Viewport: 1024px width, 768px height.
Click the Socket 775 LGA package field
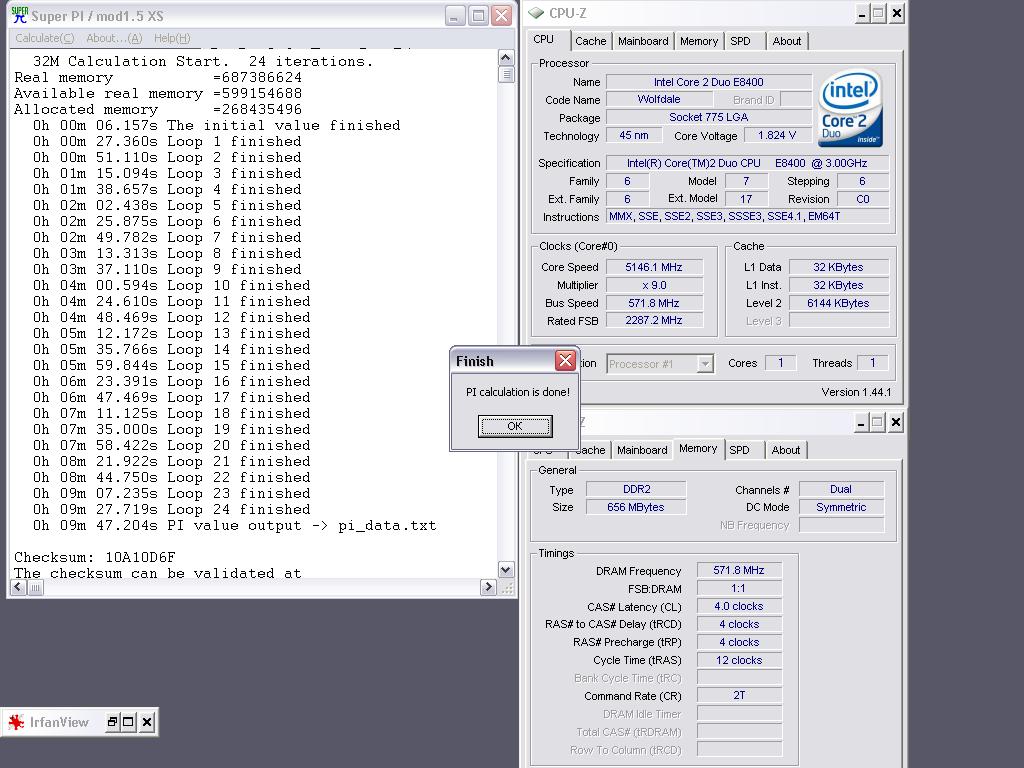(x=709, y=118)
